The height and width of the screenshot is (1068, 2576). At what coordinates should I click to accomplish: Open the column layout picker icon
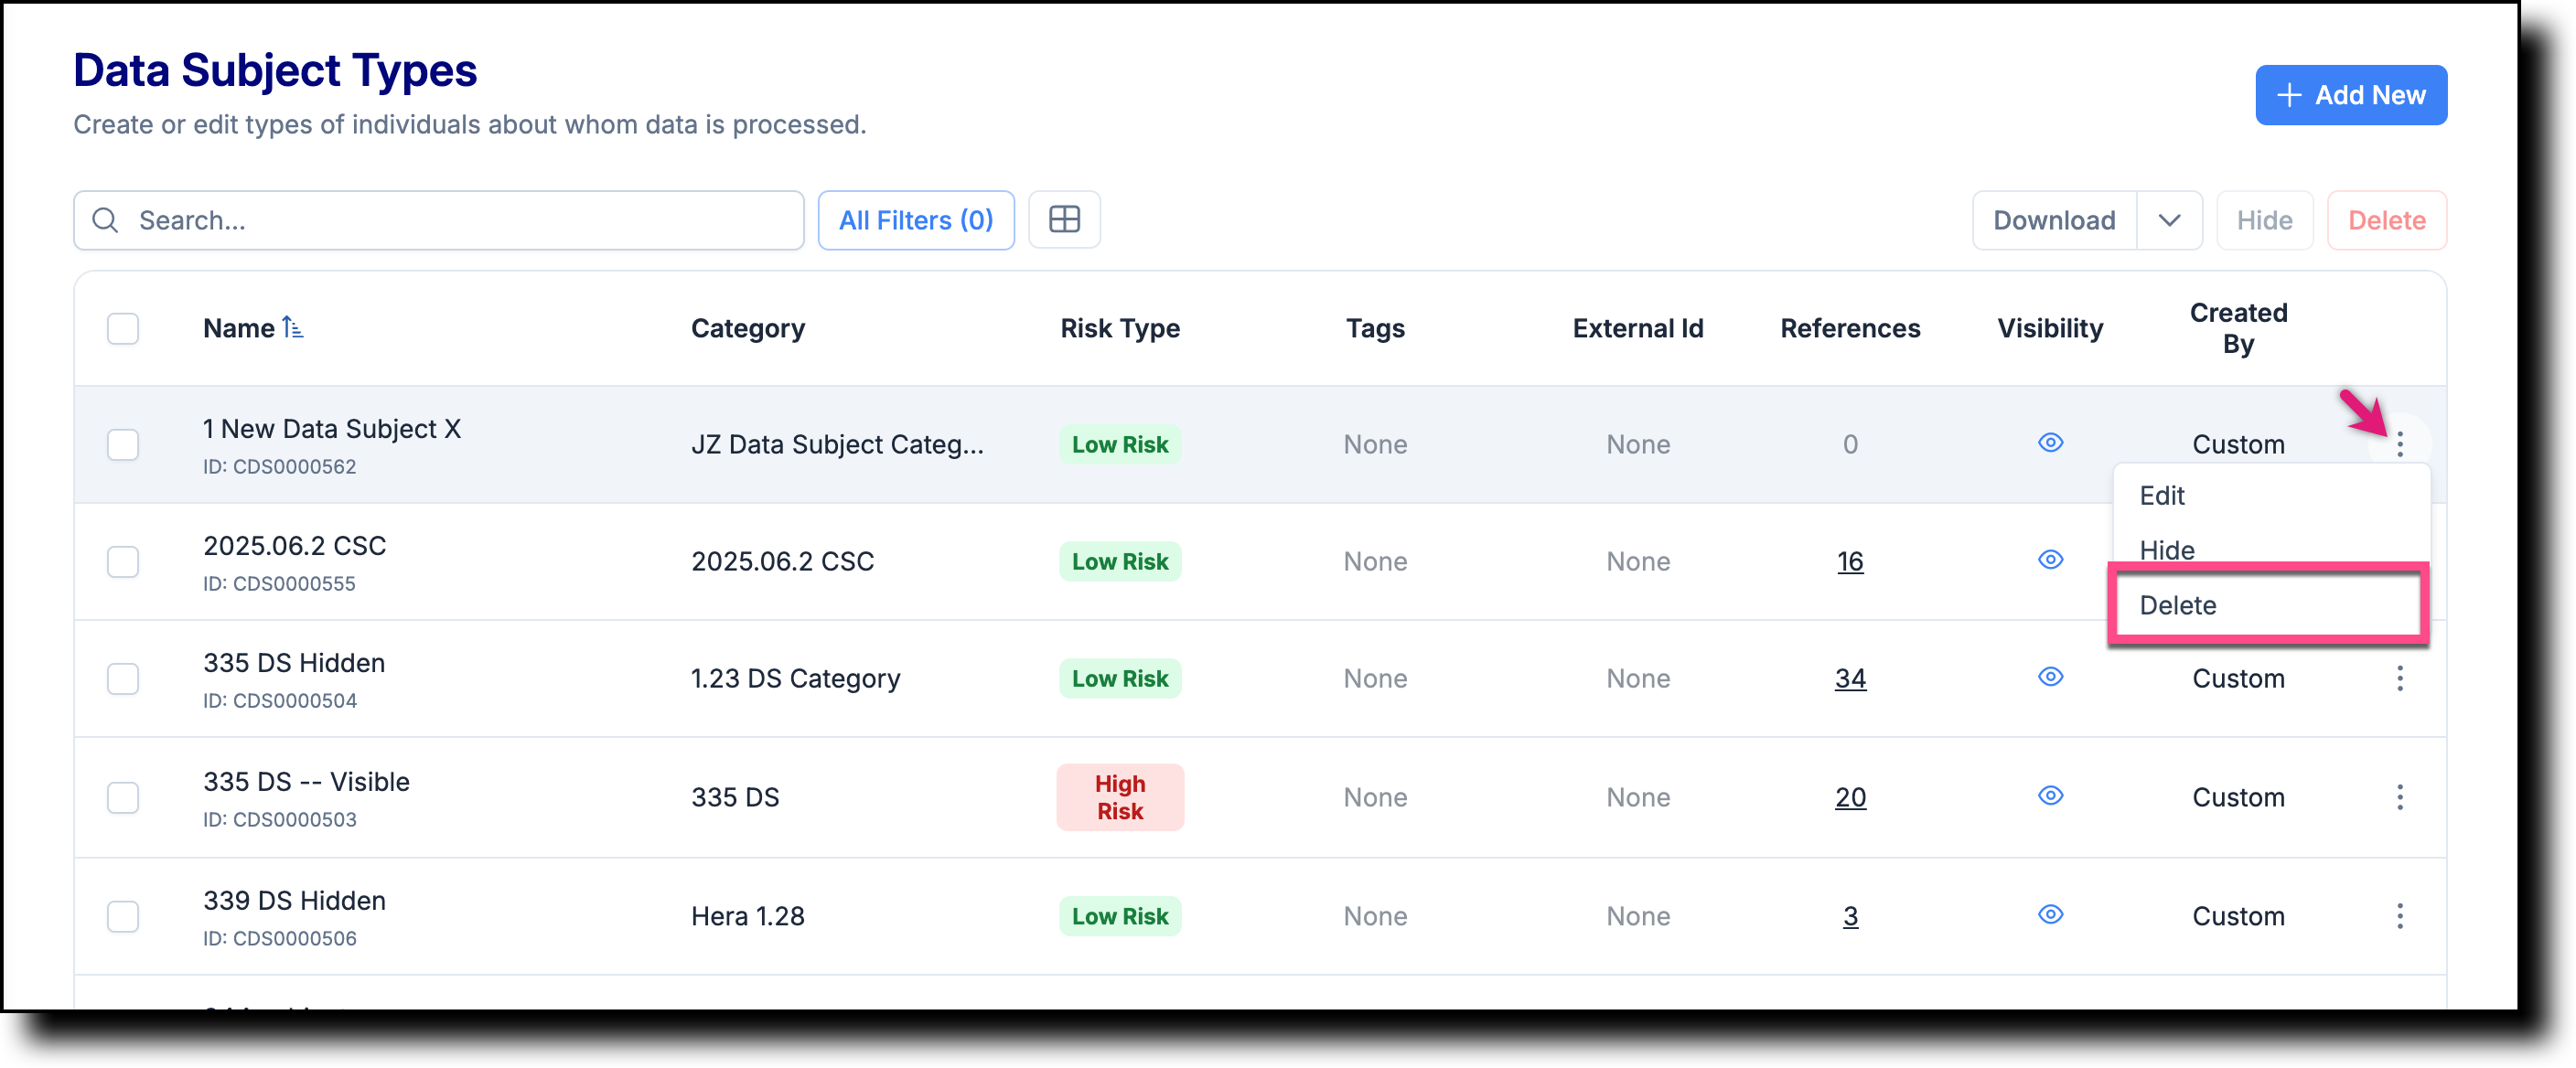pyautogui.click(x=1064, y=219)
